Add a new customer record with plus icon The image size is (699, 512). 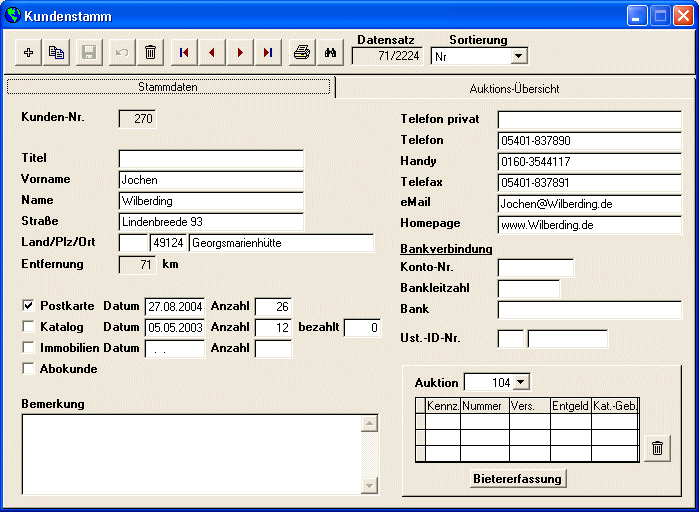[x=29, y=53]
